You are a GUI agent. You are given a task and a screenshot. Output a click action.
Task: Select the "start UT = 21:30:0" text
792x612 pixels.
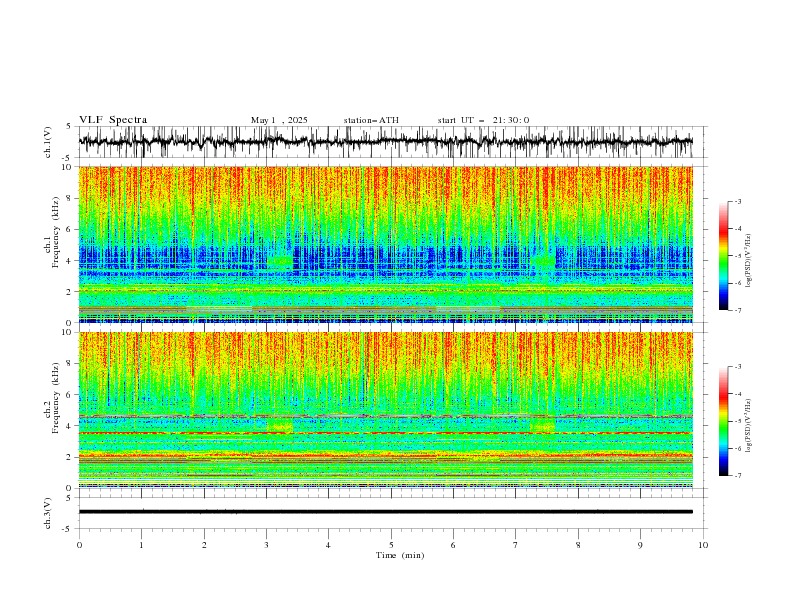click(x=483, y=120)
